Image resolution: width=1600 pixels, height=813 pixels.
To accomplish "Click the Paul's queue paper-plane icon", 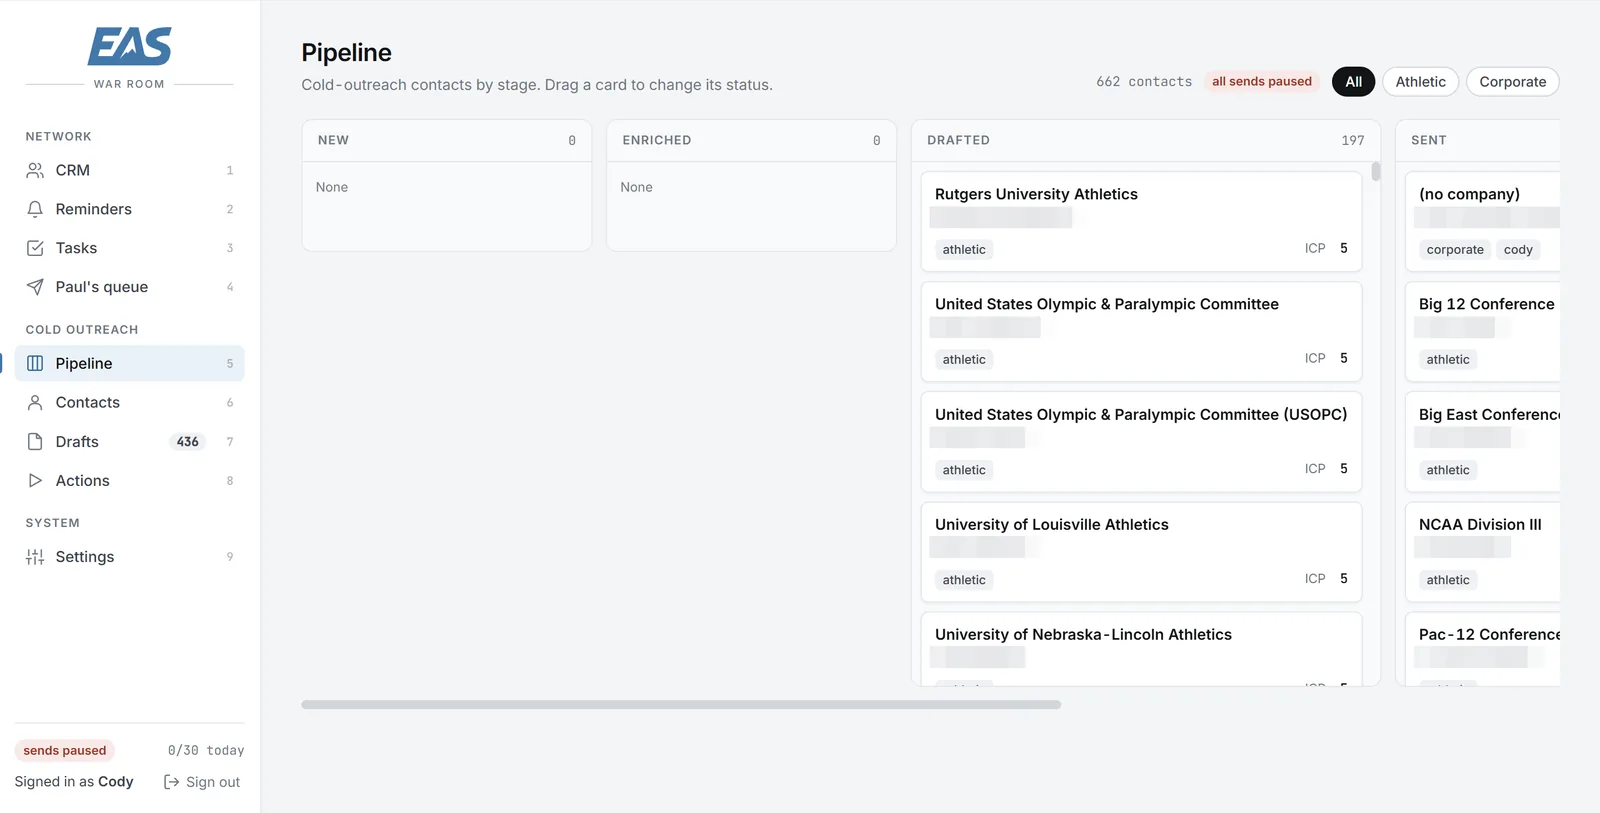I will [35, 287].
